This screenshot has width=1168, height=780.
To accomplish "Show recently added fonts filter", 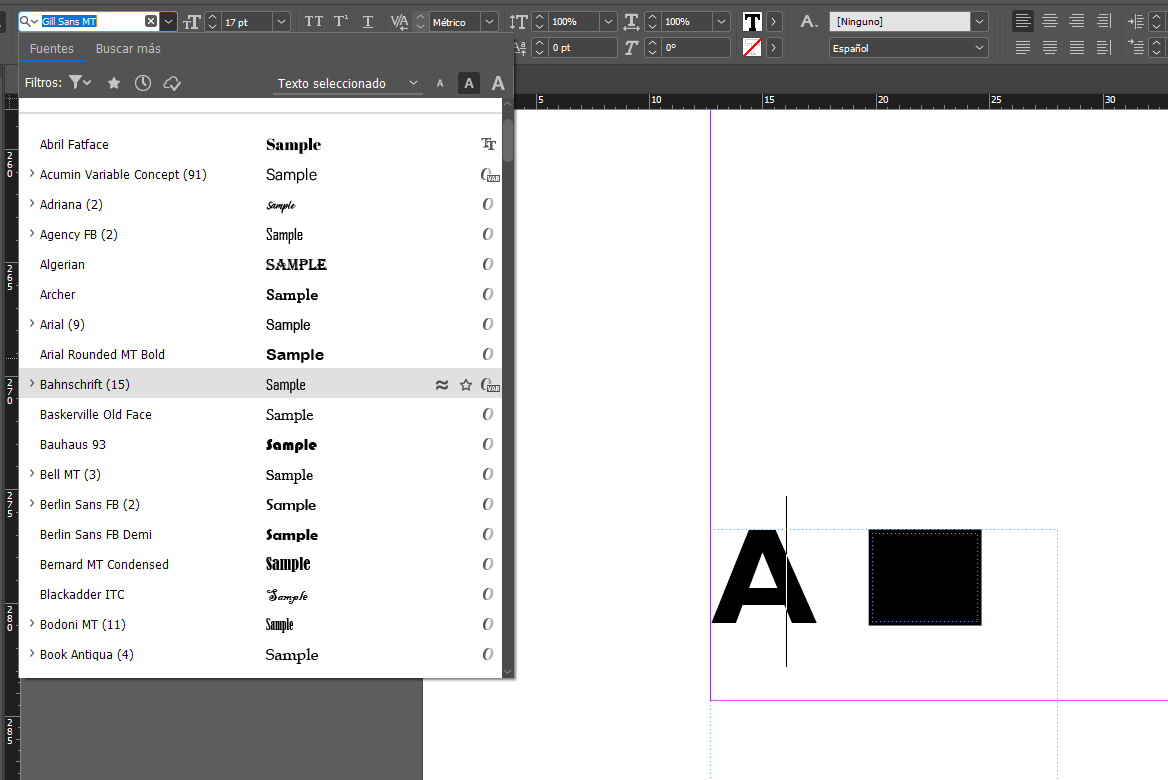I will [141, 83].
